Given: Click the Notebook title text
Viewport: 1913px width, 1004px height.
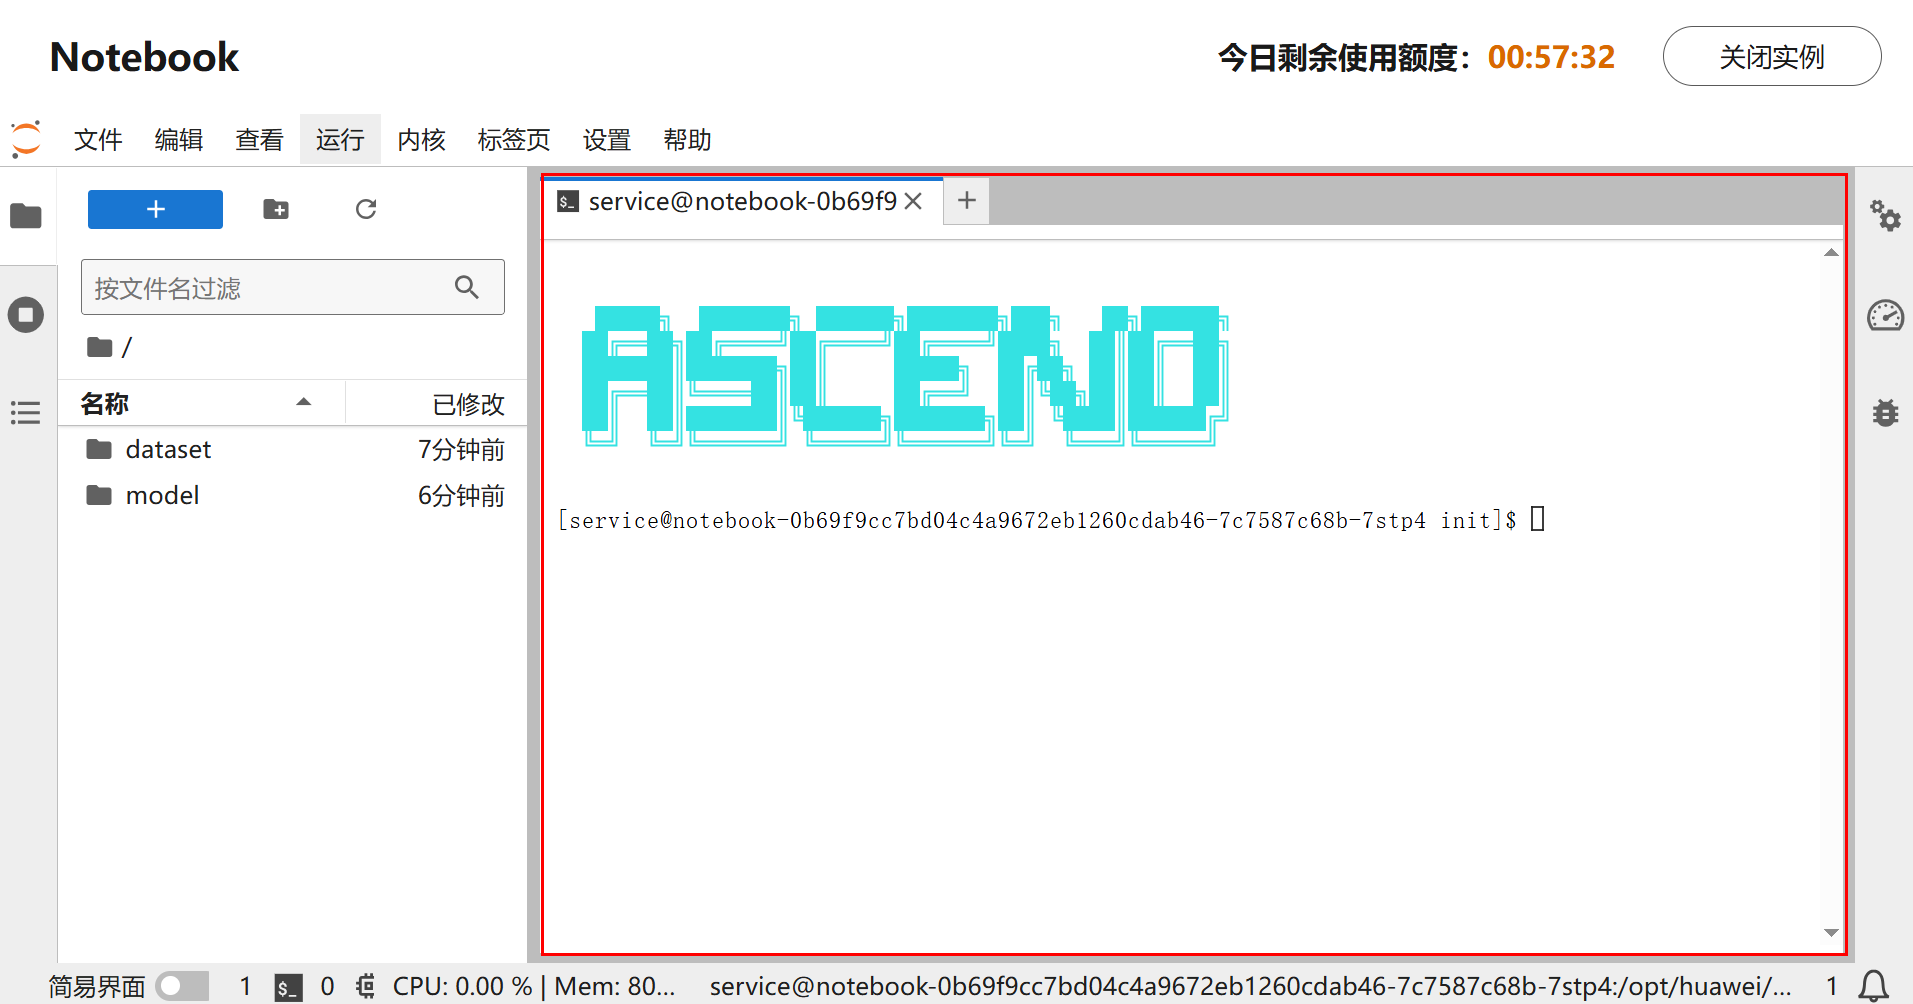Looking at the screenshot, I should coord(145,57).
